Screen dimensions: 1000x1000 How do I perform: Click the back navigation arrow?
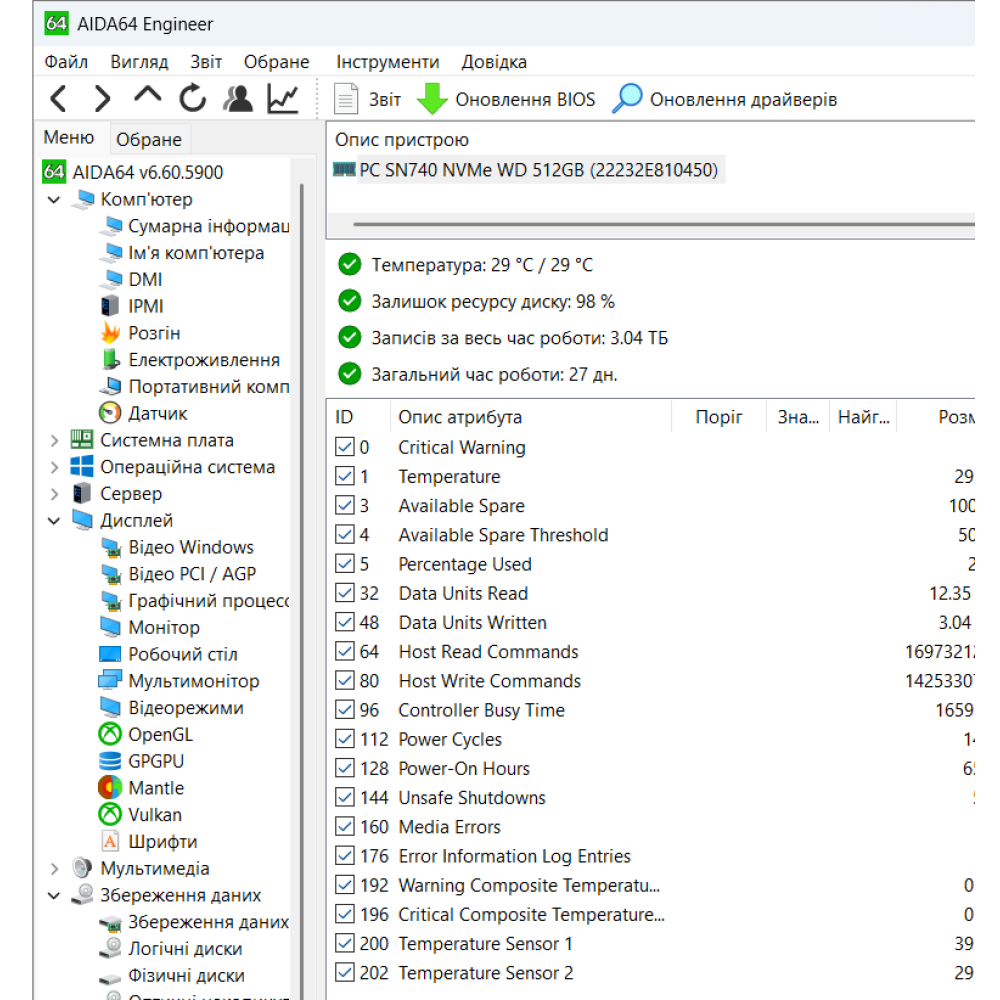(x=58, y=98)
